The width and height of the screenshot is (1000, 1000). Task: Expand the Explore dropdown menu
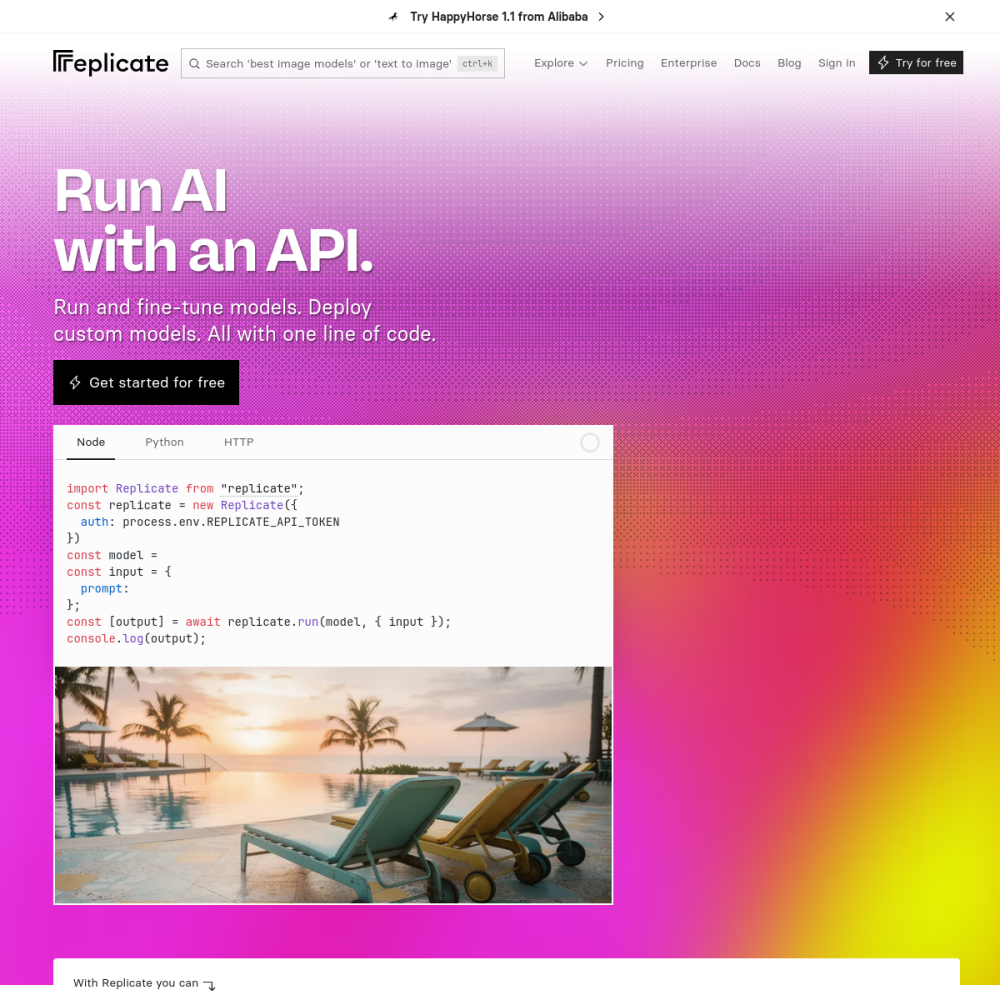coord(561,63)
